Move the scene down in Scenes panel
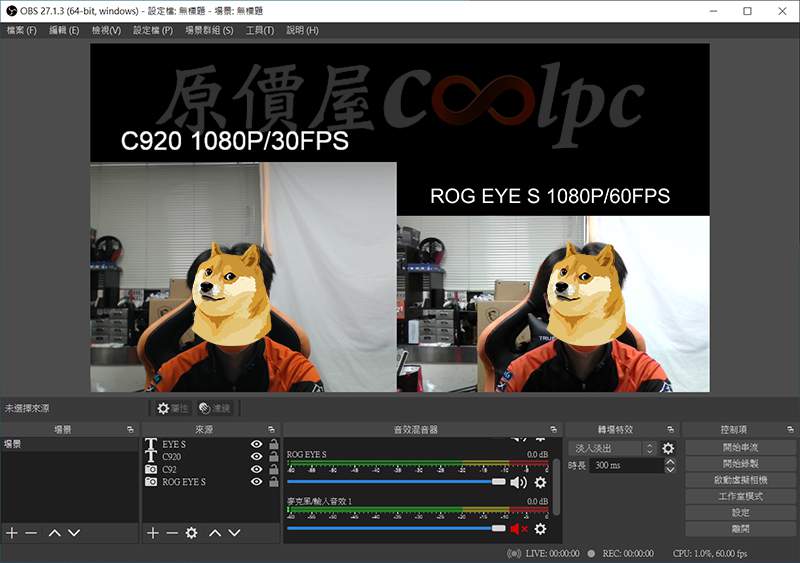 tap(74, 533)
